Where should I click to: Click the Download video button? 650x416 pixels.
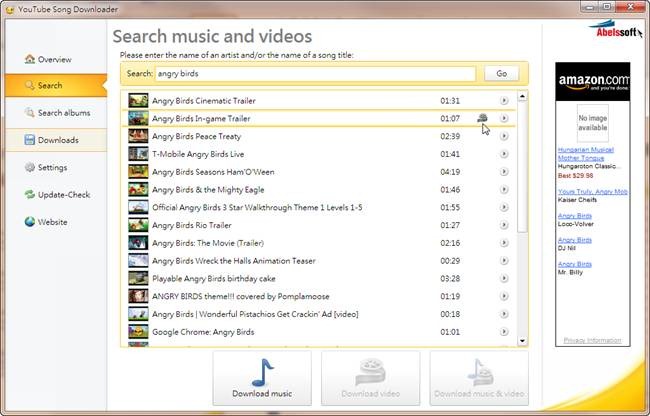click(x=371, y=378)
